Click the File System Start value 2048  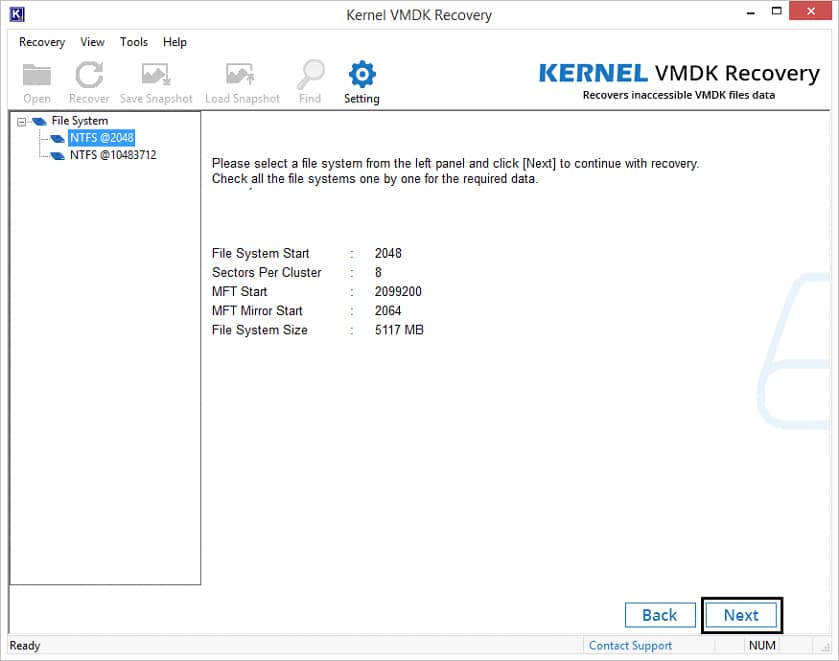(388, 253)
